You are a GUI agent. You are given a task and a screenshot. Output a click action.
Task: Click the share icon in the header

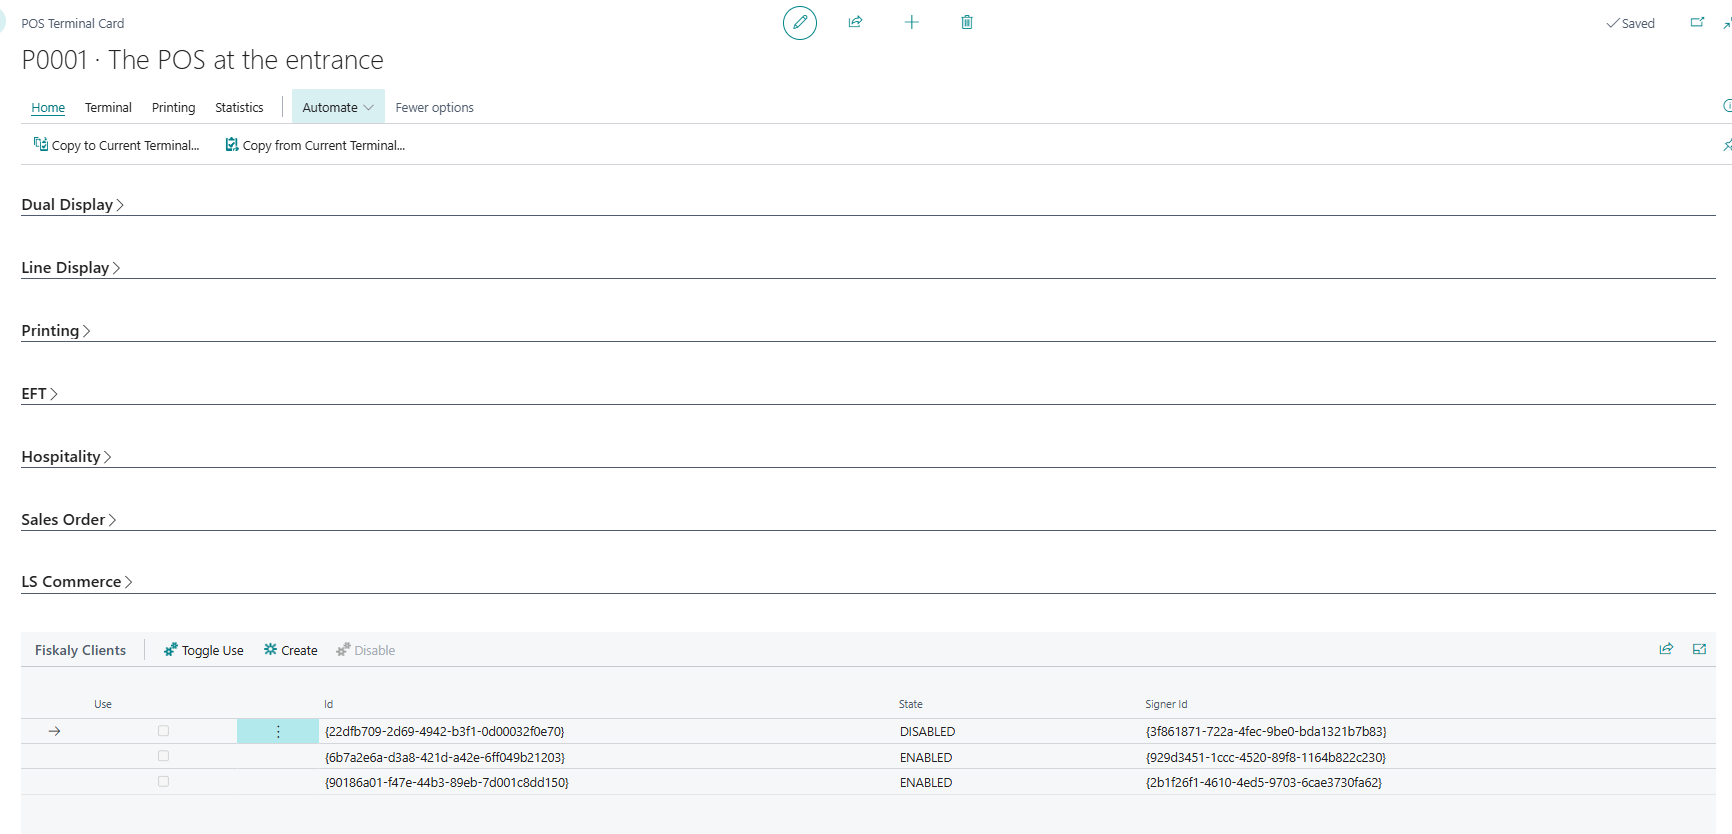tap(855, 22)
